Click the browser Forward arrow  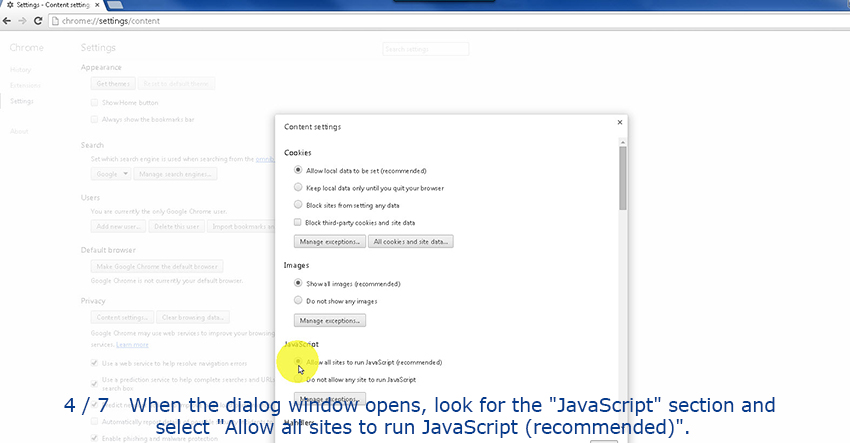click(22, 21)
